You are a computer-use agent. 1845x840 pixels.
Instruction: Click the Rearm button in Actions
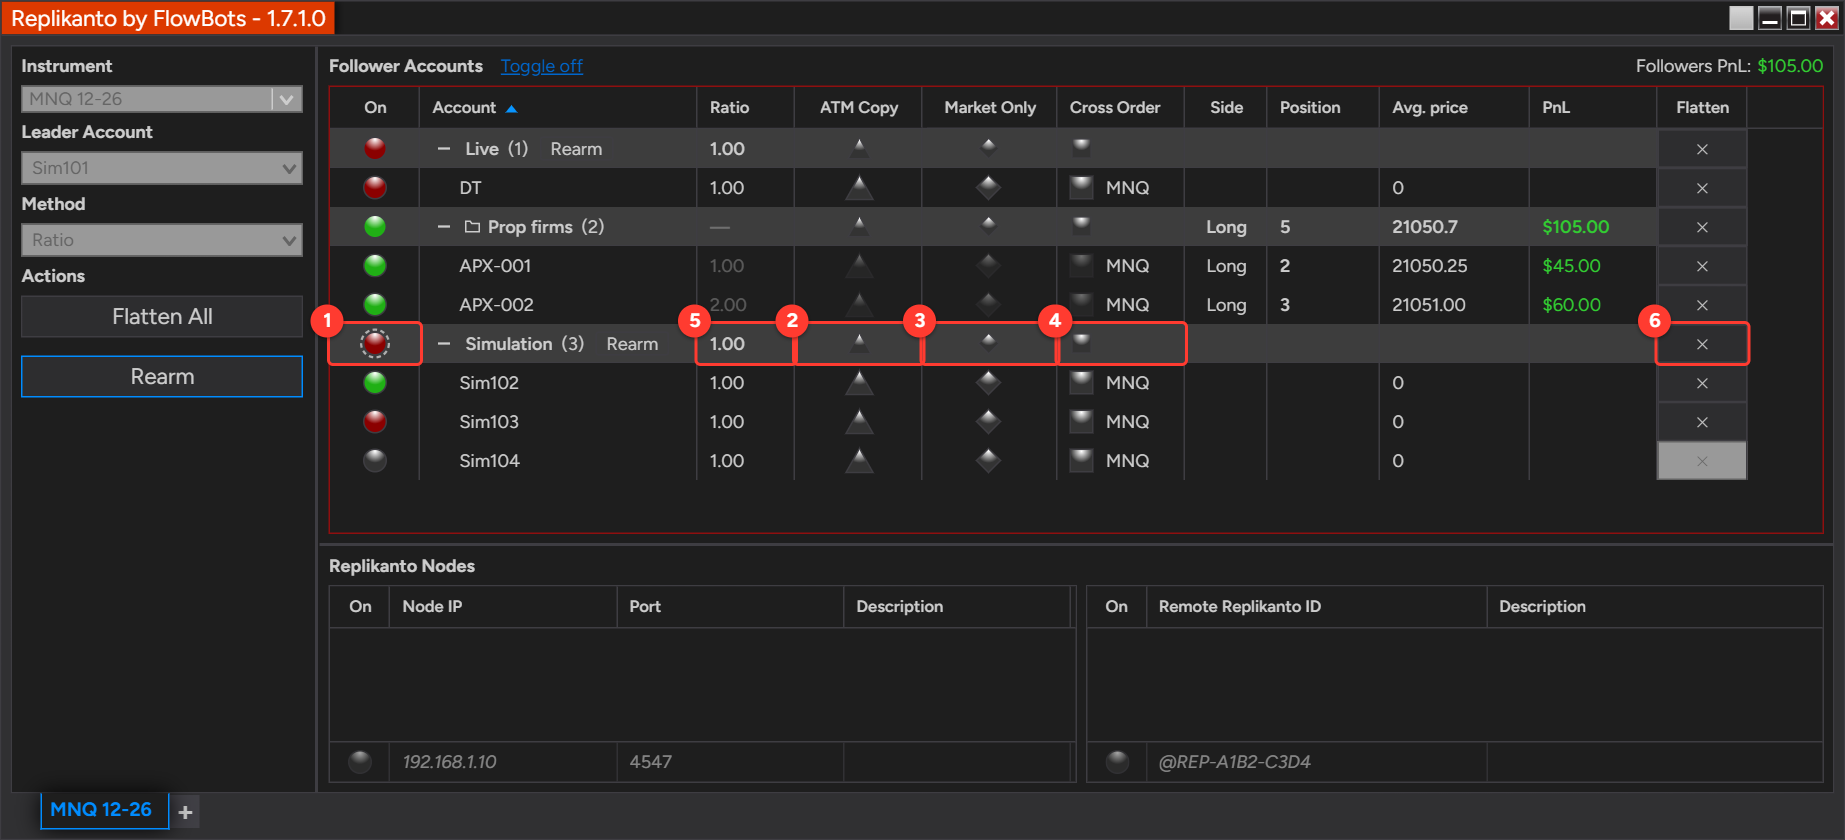point(162,376)
